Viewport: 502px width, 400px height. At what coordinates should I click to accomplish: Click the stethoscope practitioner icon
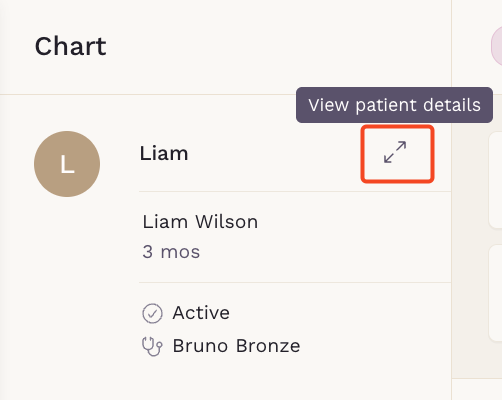[152, 346]
